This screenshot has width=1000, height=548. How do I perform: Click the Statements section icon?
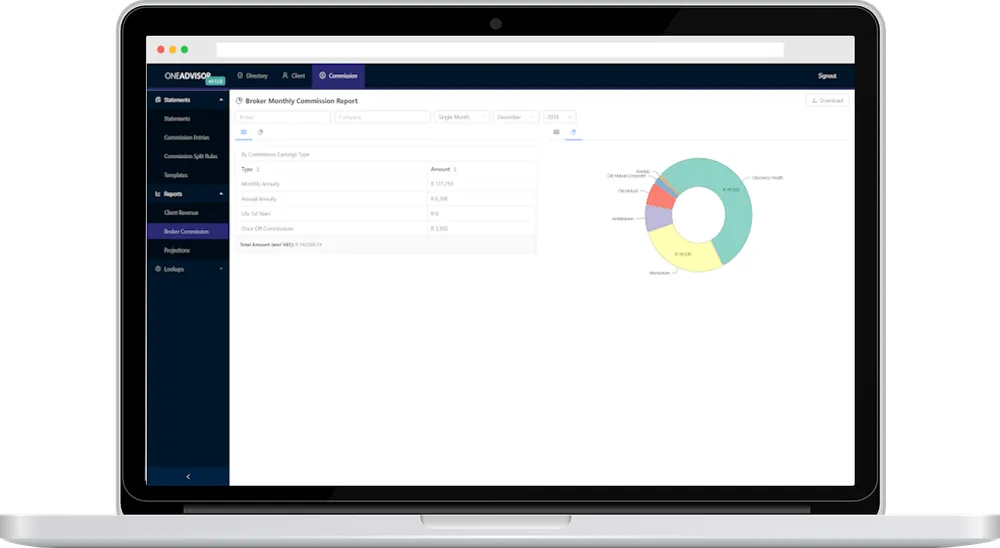tap(158, 100)
